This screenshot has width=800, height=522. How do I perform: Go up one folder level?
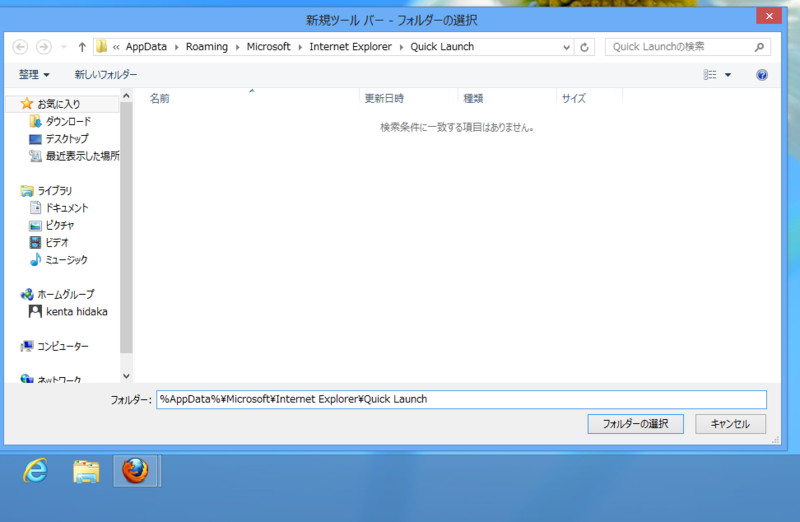click(82, 47)
